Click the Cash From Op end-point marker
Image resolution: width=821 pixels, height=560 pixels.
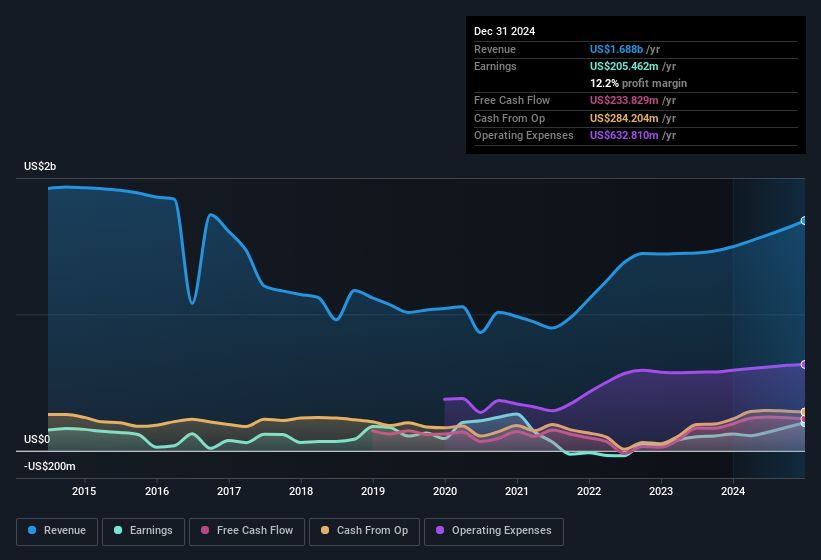(x=804, y=412)
